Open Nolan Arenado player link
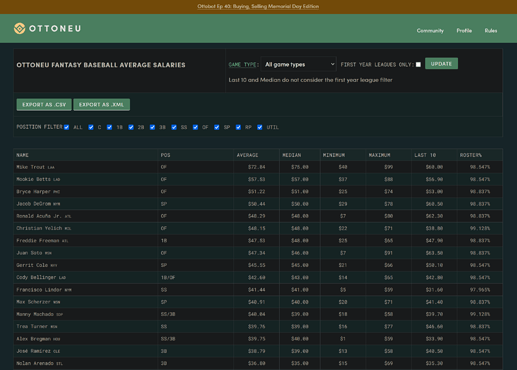517x370 pixels. coord(35,363)
